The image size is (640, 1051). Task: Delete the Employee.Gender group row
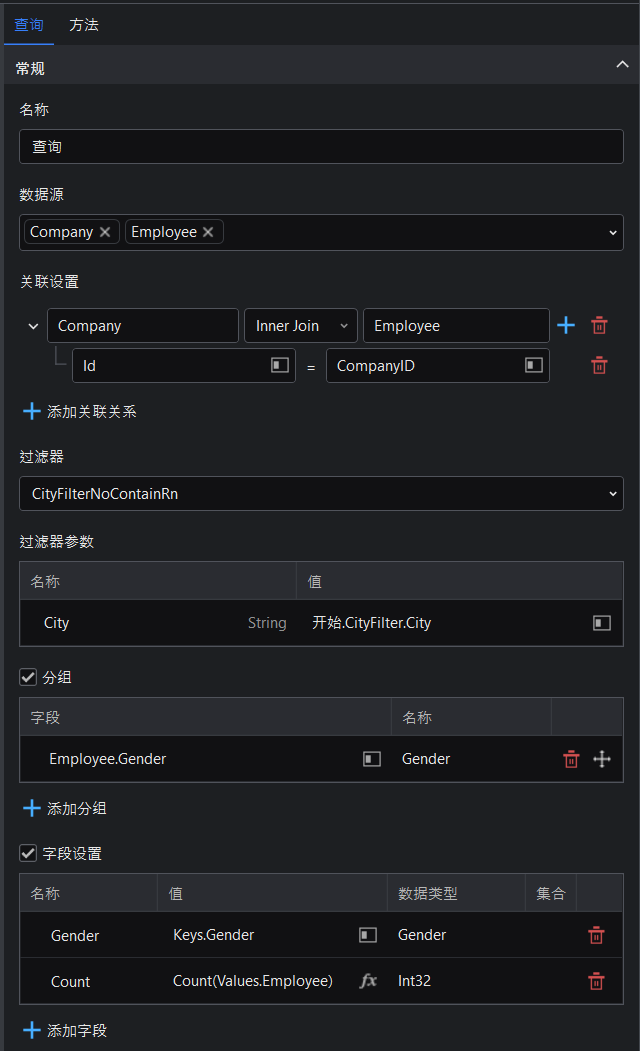(571, 759)
